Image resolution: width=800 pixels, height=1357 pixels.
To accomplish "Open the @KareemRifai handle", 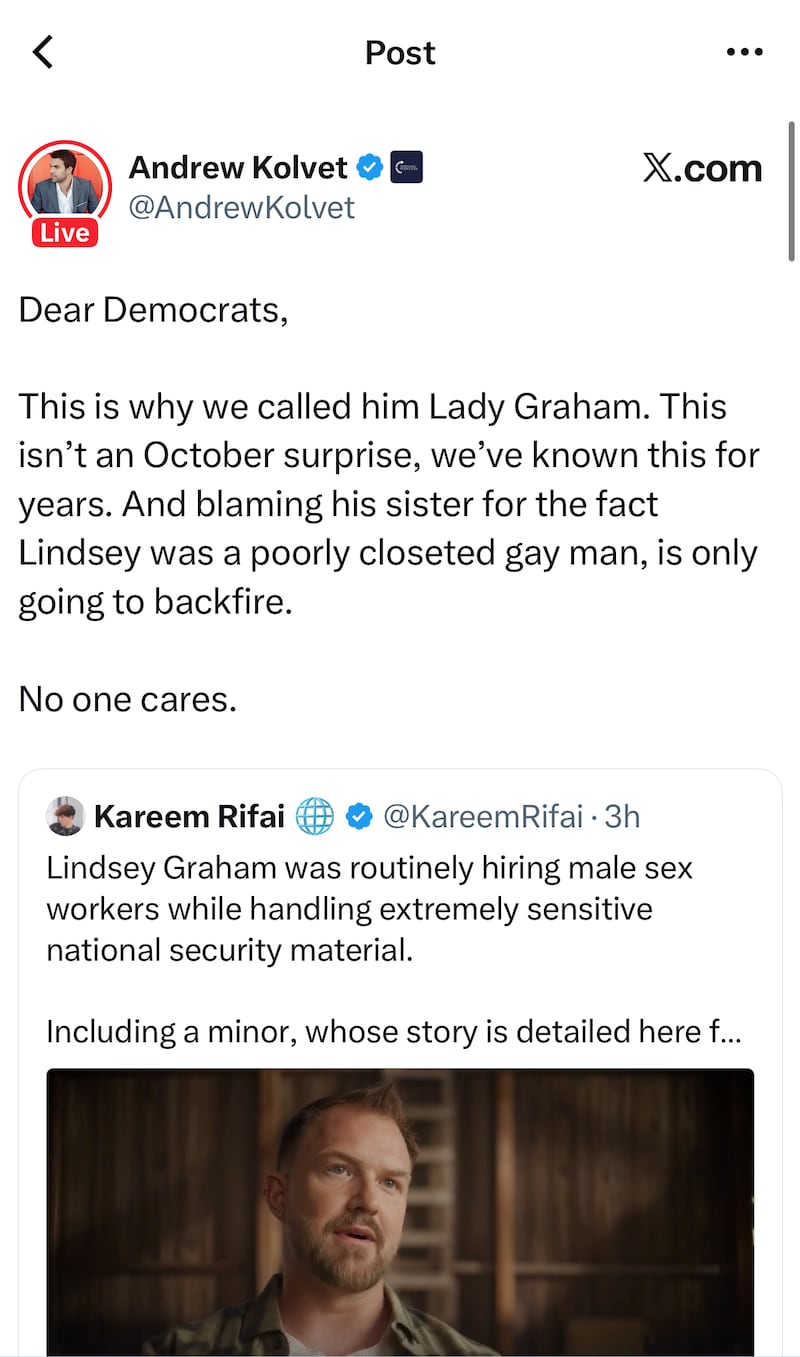I will [482, 816].
